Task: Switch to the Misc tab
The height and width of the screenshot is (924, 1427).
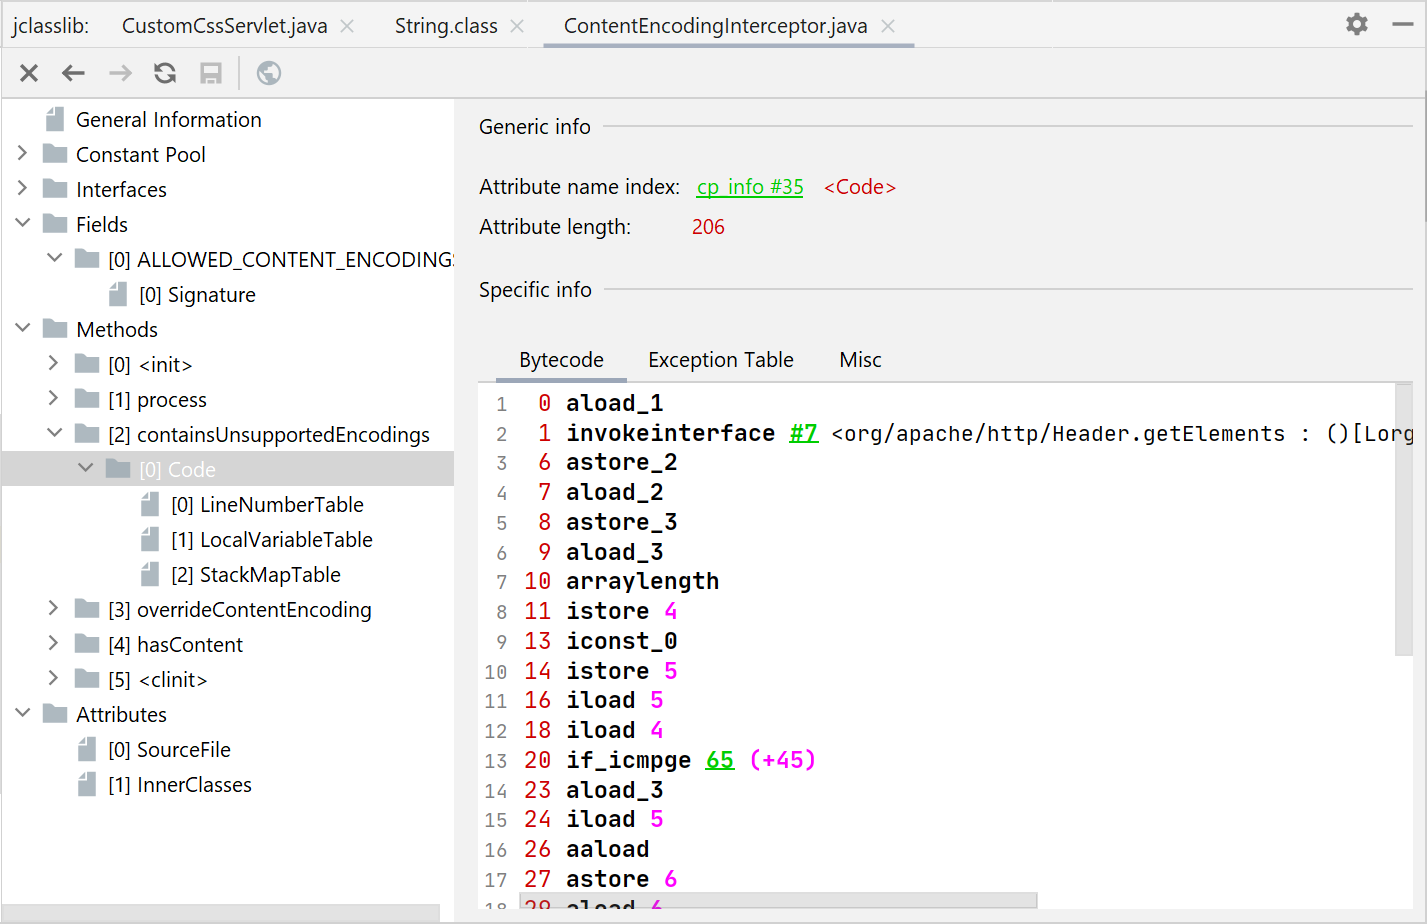Action: tap(860, 360)
